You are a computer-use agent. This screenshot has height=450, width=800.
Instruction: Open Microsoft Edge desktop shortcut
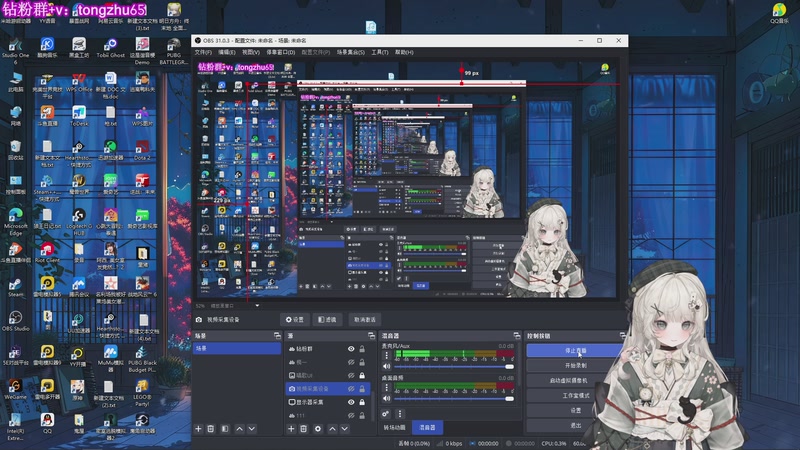coord(15,221)
